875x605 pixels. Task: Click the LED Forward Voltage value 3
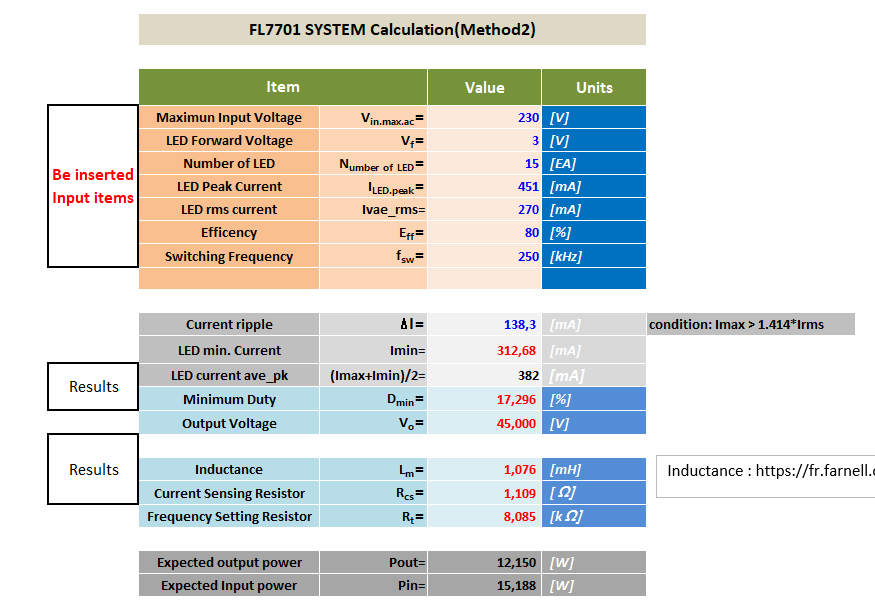[484, 141]
